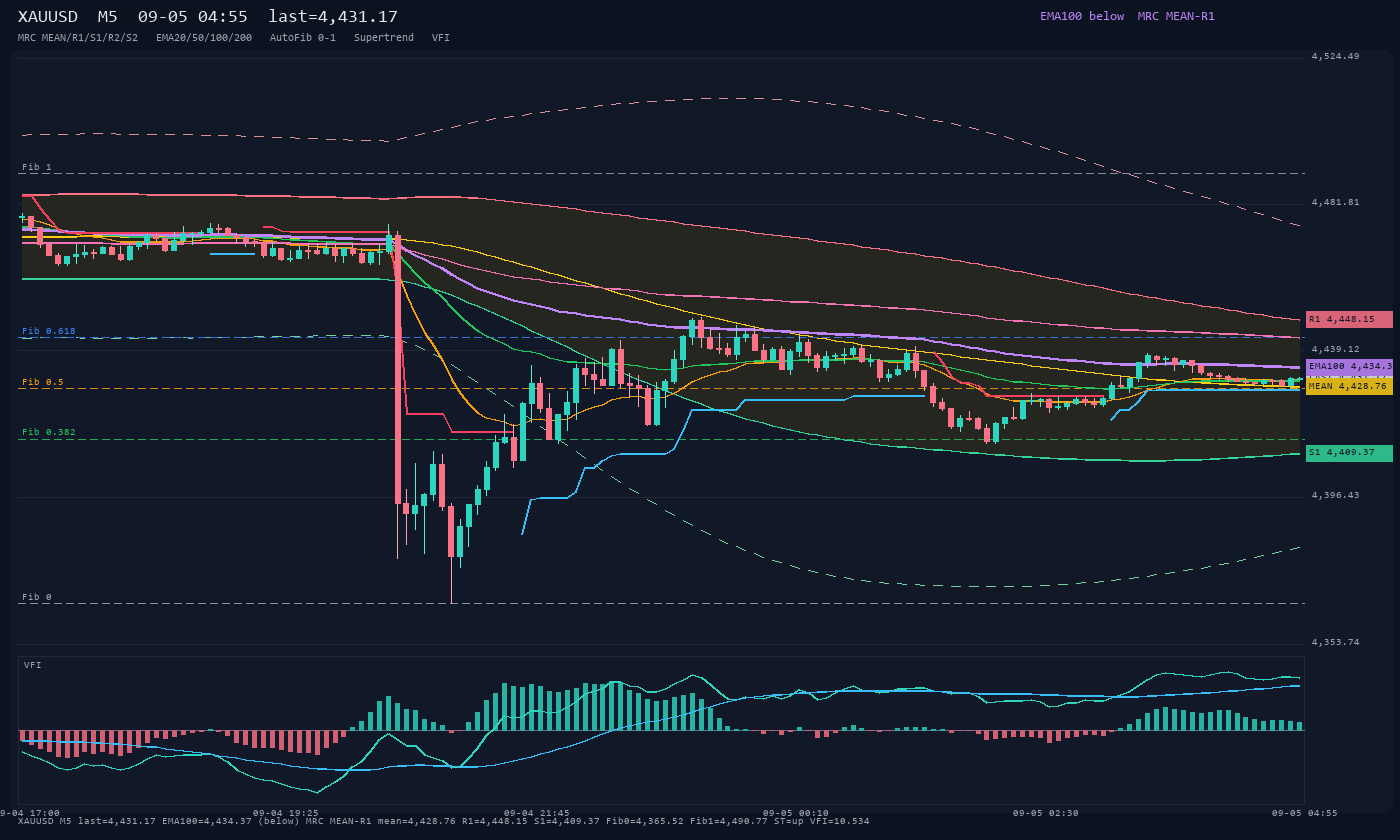Click the 09-04 21:45 time axis label

[537, 813]
